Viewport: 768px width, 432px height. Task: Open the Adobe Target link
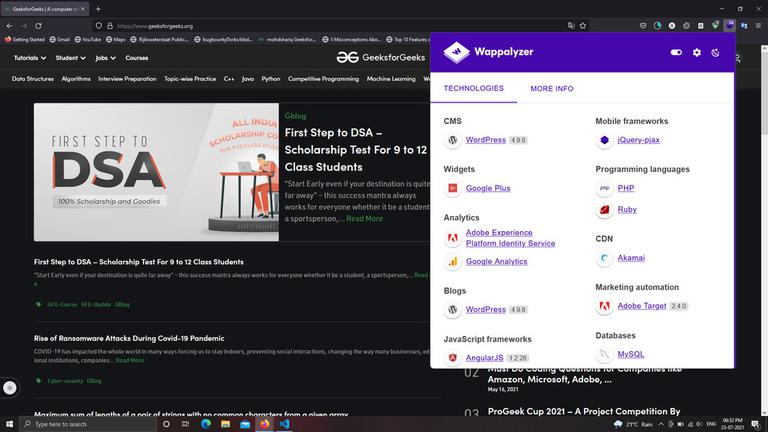[x=642, y=306]
